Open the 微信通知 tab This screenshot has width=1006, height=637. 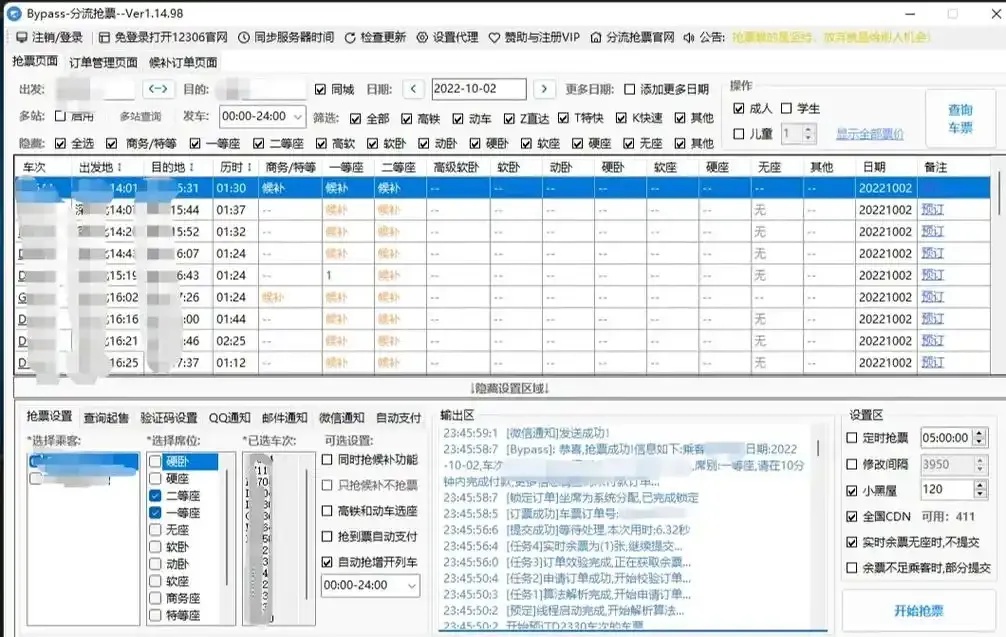pyautogui.click(x=341, y=418)
